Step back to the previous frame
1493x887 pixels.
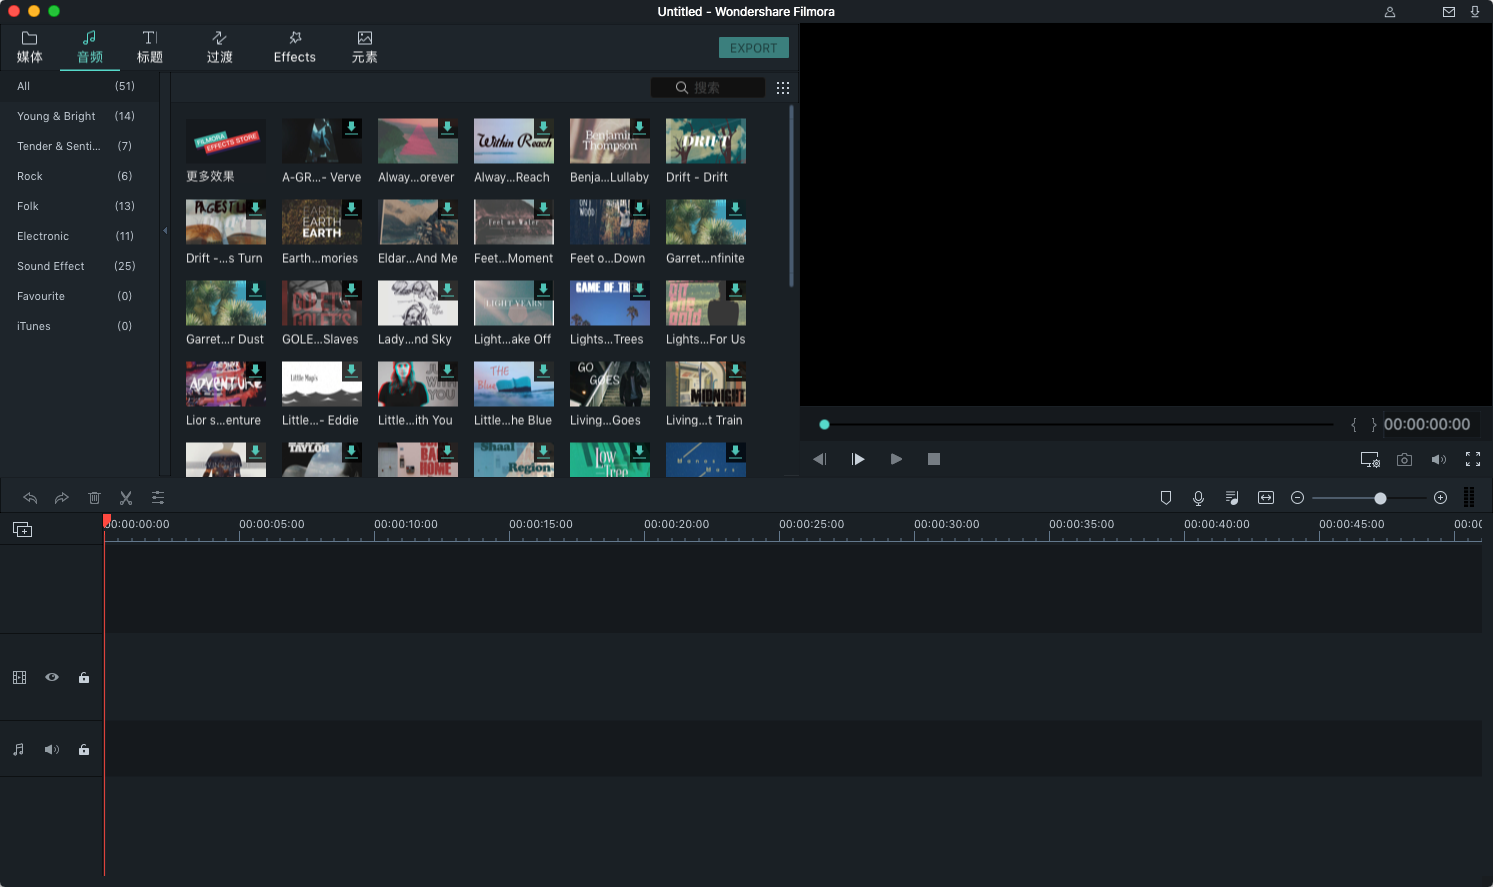(x=819, y=459)
